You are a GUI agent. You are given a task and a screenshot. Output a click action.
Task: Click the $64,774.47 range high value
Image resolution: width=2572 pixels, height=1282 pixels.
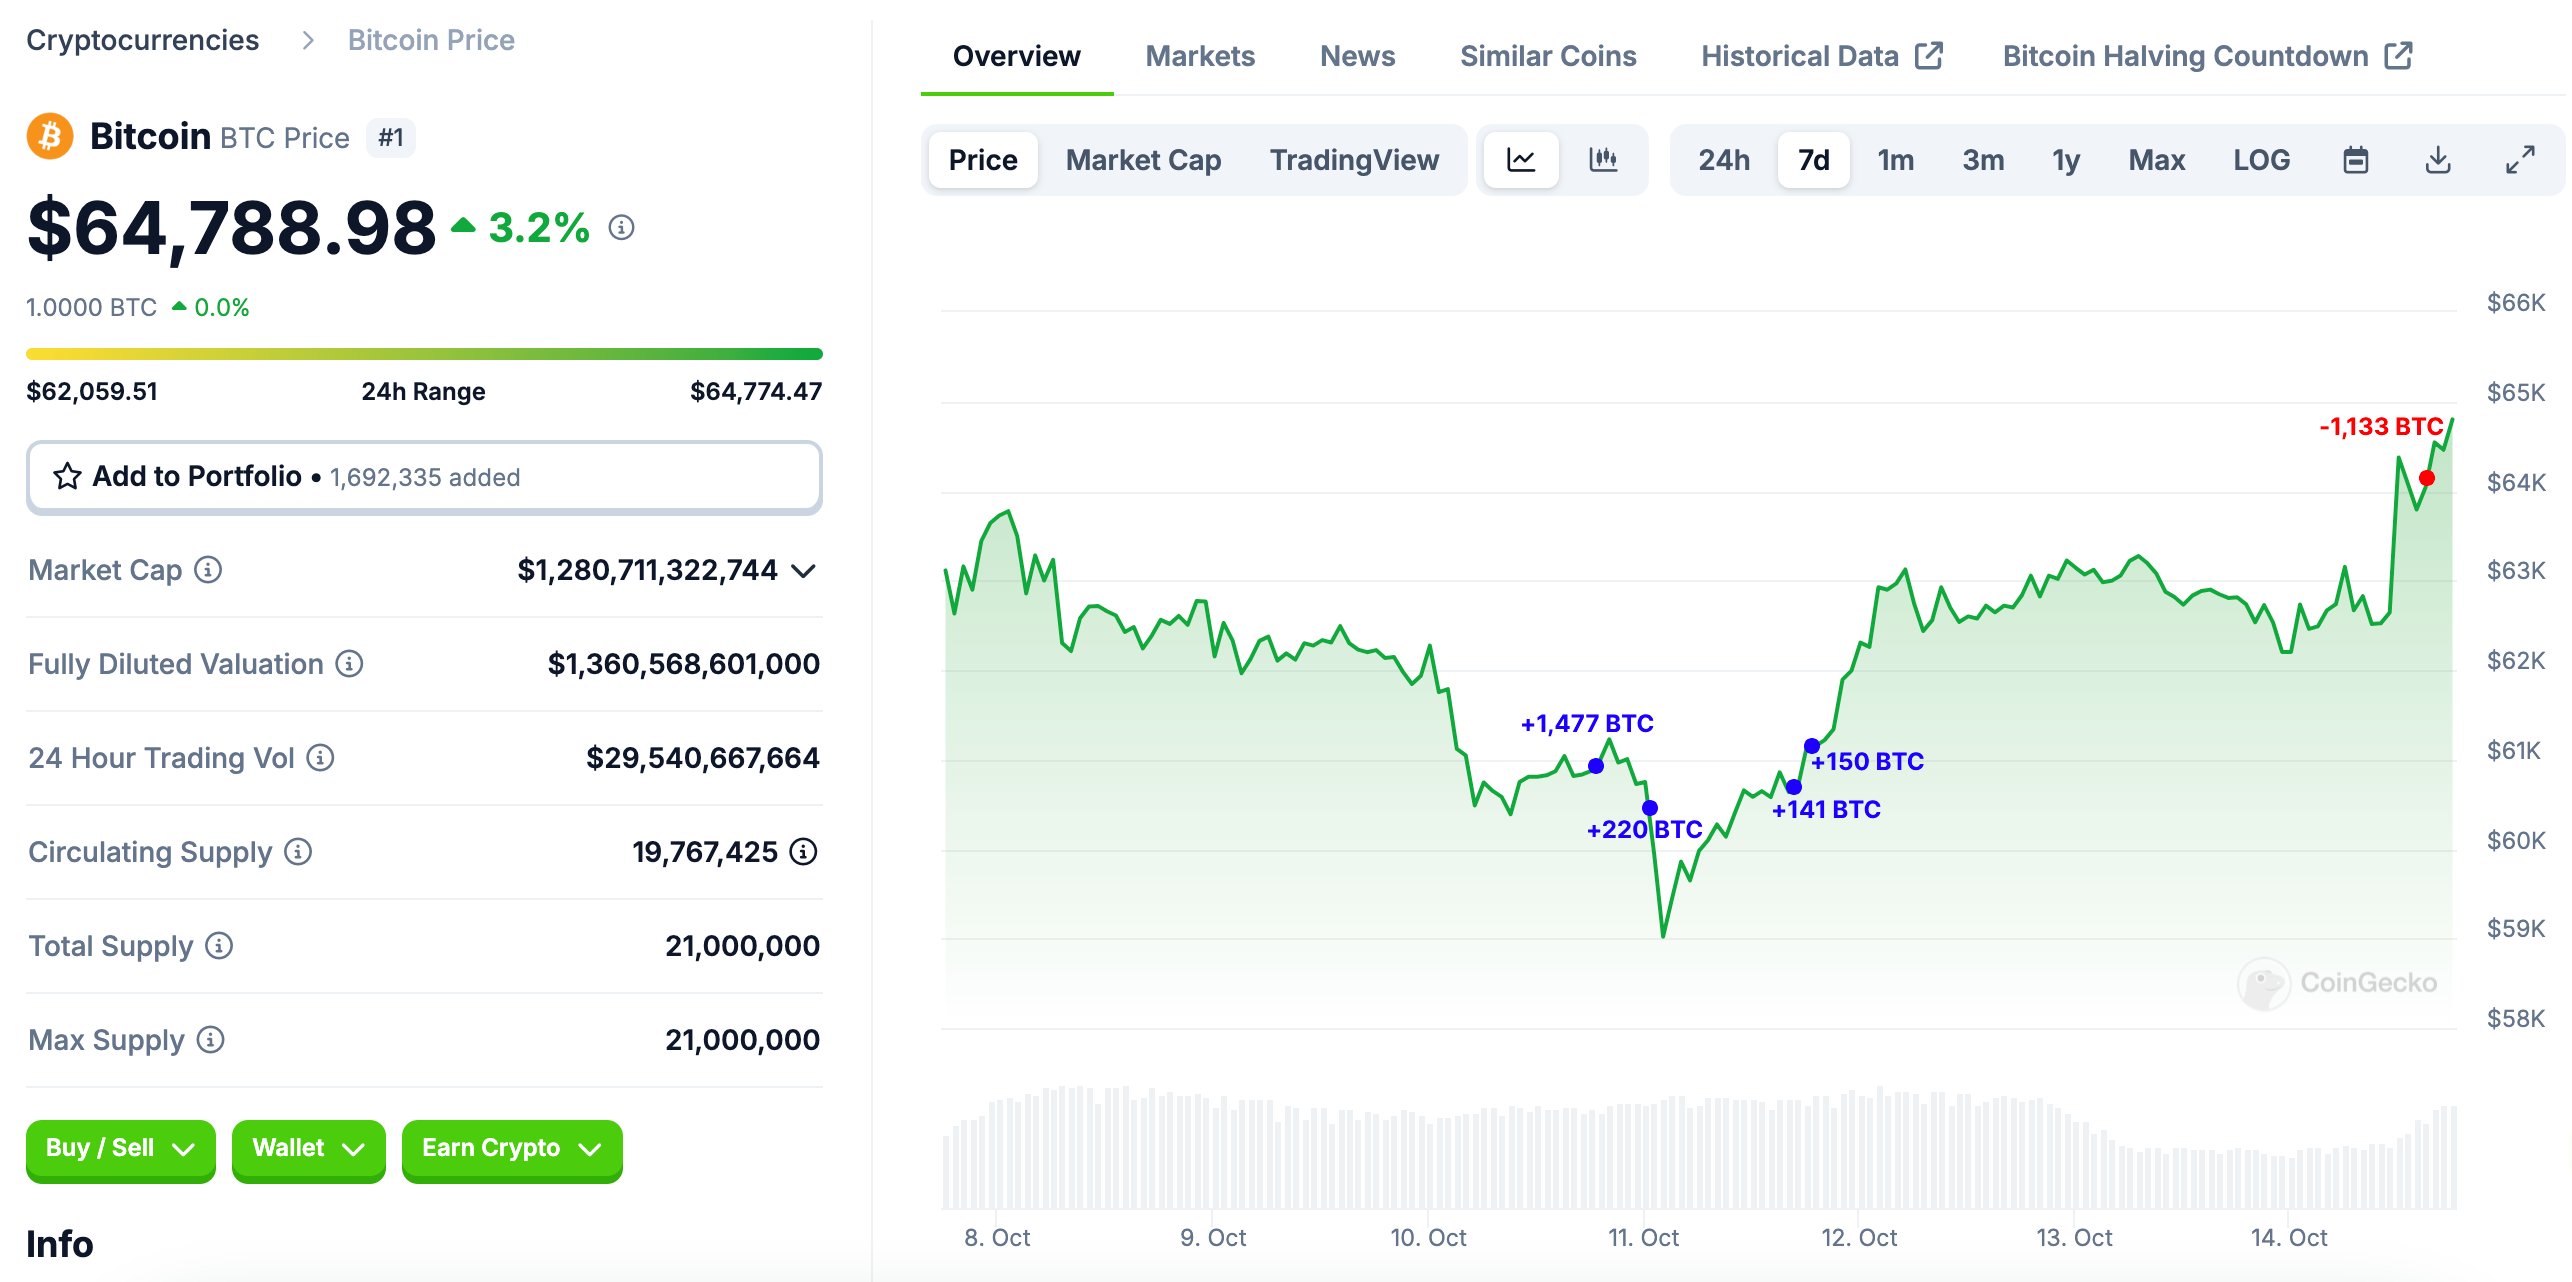tap(756, 391)
